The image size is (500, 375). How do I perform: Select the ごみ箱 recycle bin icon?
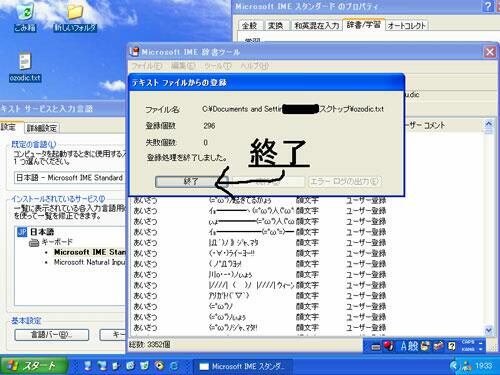tap(25, 17)
